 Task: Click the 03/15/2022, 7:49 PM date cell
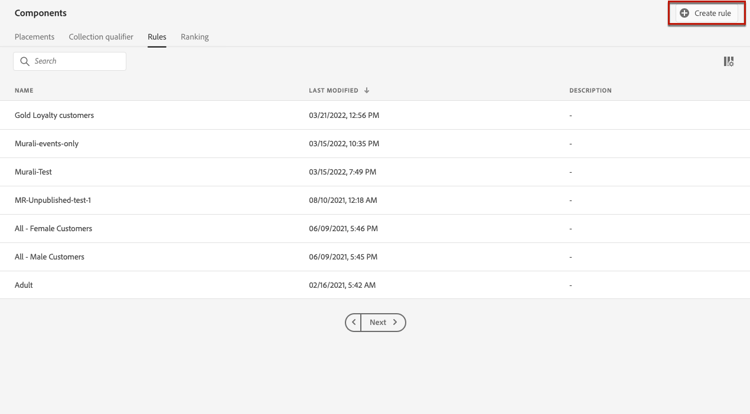tap(342, 172)
